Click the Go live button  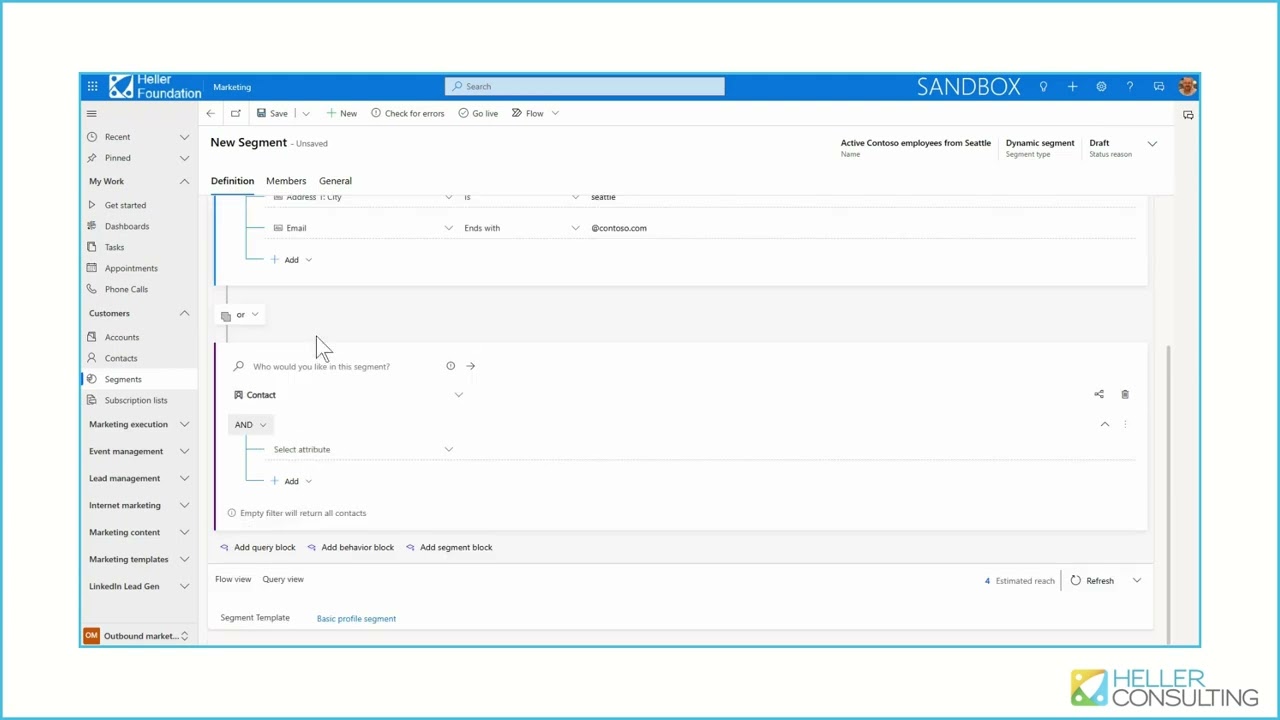pyautogui.click(x=478, y=114)
